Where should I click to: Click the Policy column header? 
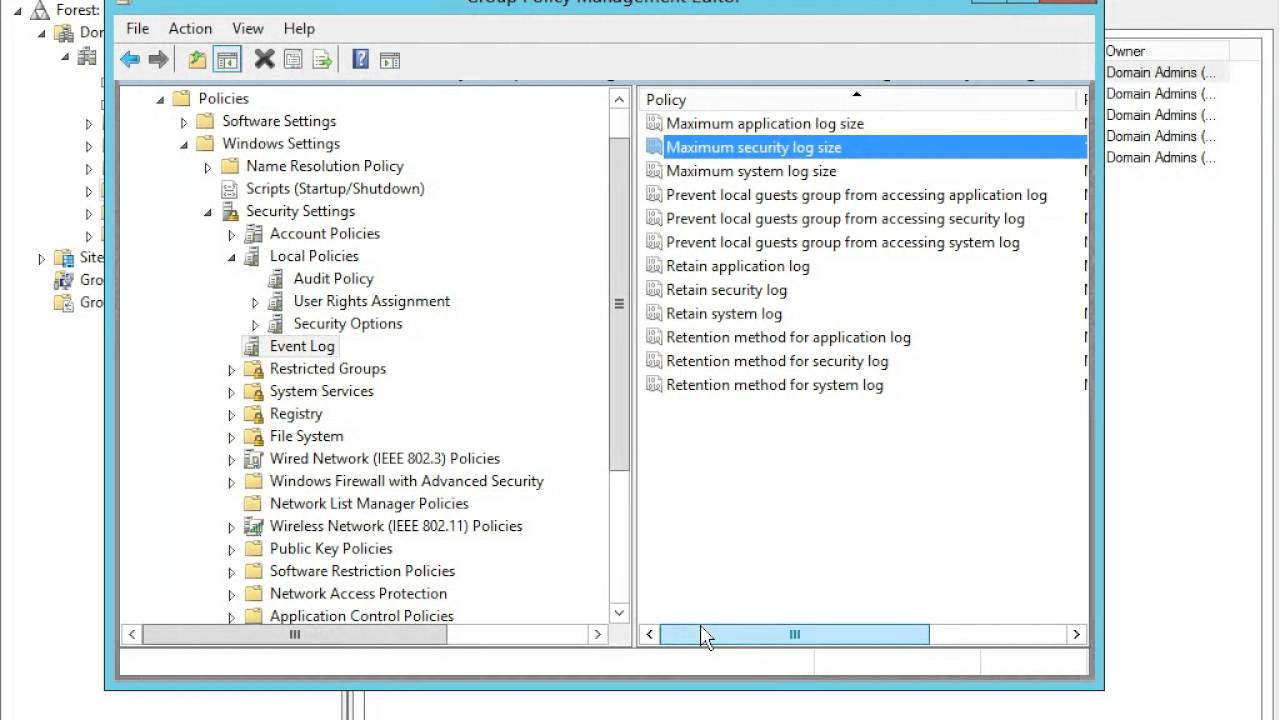(x=859, y=99)
